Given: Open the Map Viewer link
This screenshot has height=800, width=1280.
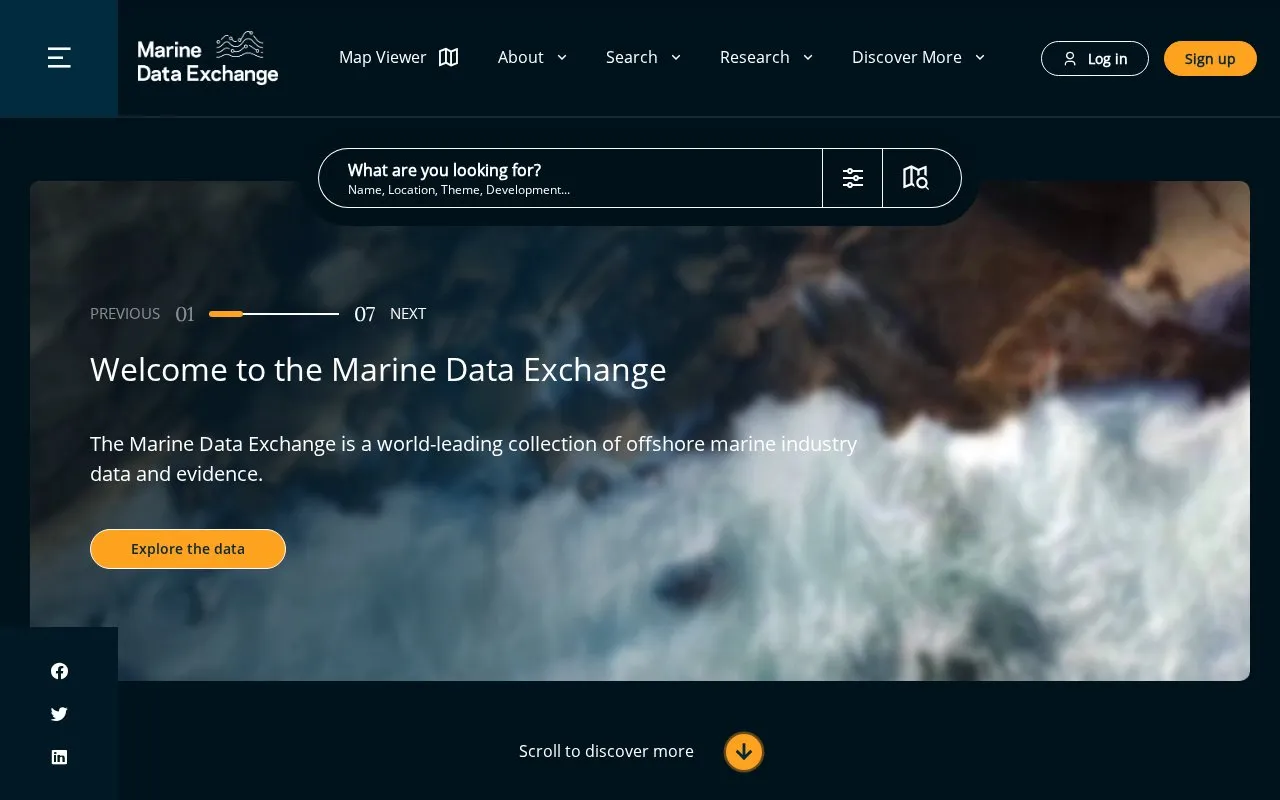Looking at the screenshot, I should pyautogui.click(x=398, y=57).
